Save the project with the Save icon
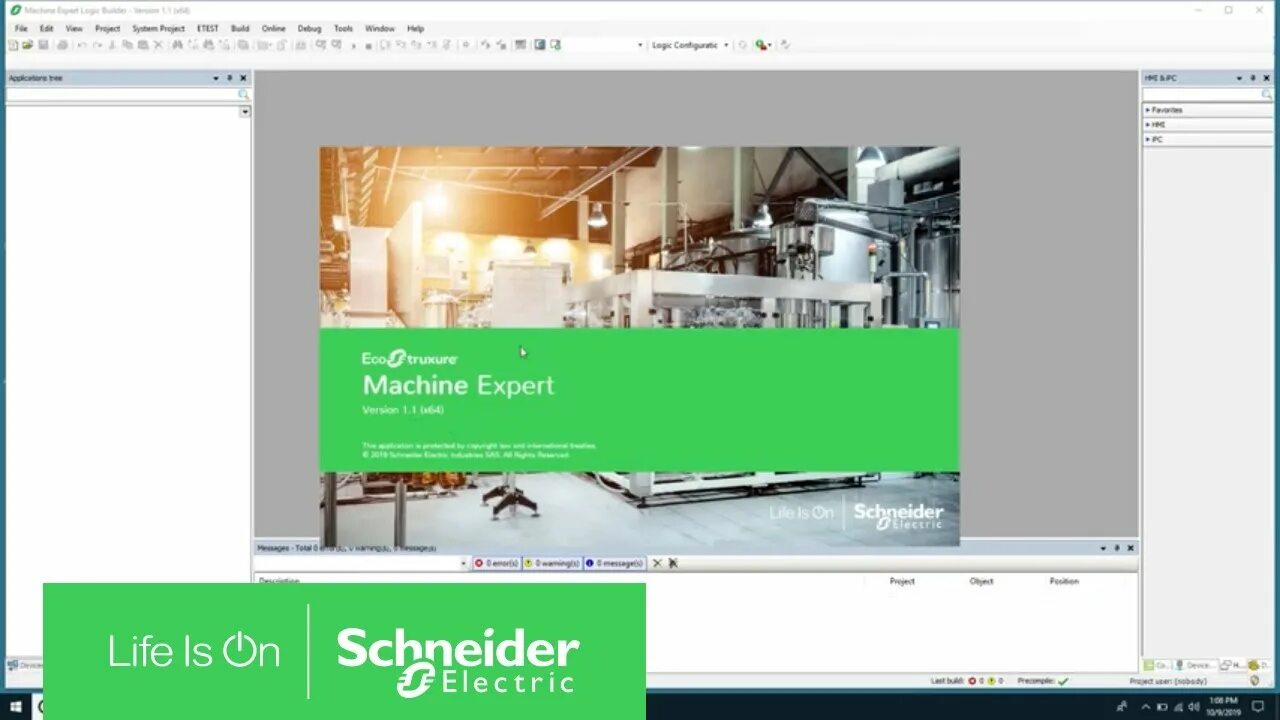Screen dimensions: 1280x720 pos(44,44)
